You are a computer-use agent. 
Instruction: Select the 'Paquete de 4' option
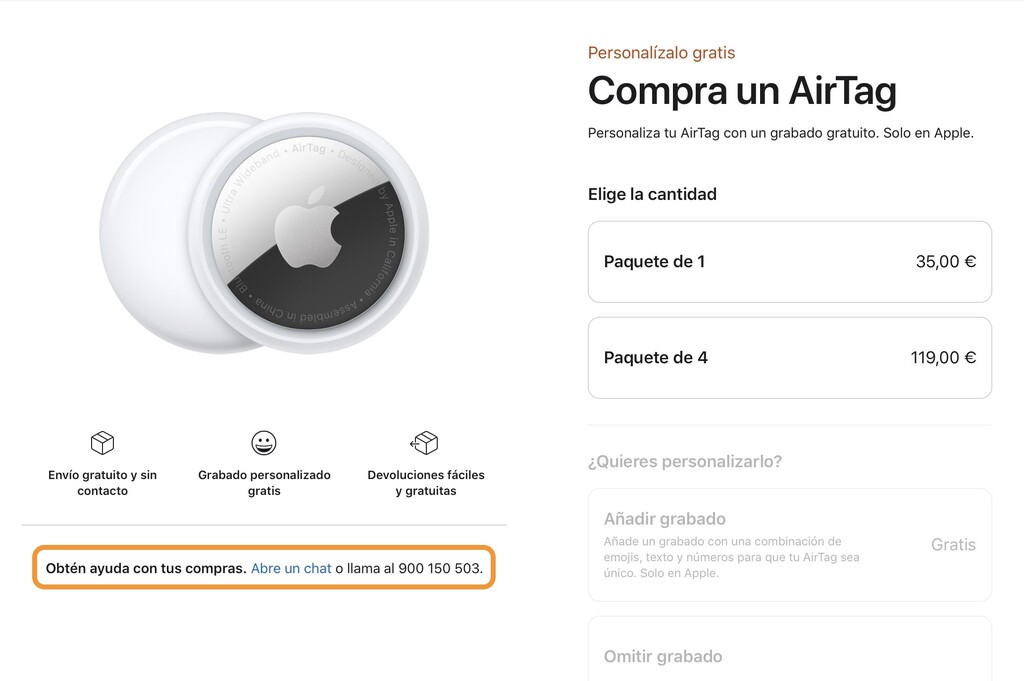click(x=789, y=357)
